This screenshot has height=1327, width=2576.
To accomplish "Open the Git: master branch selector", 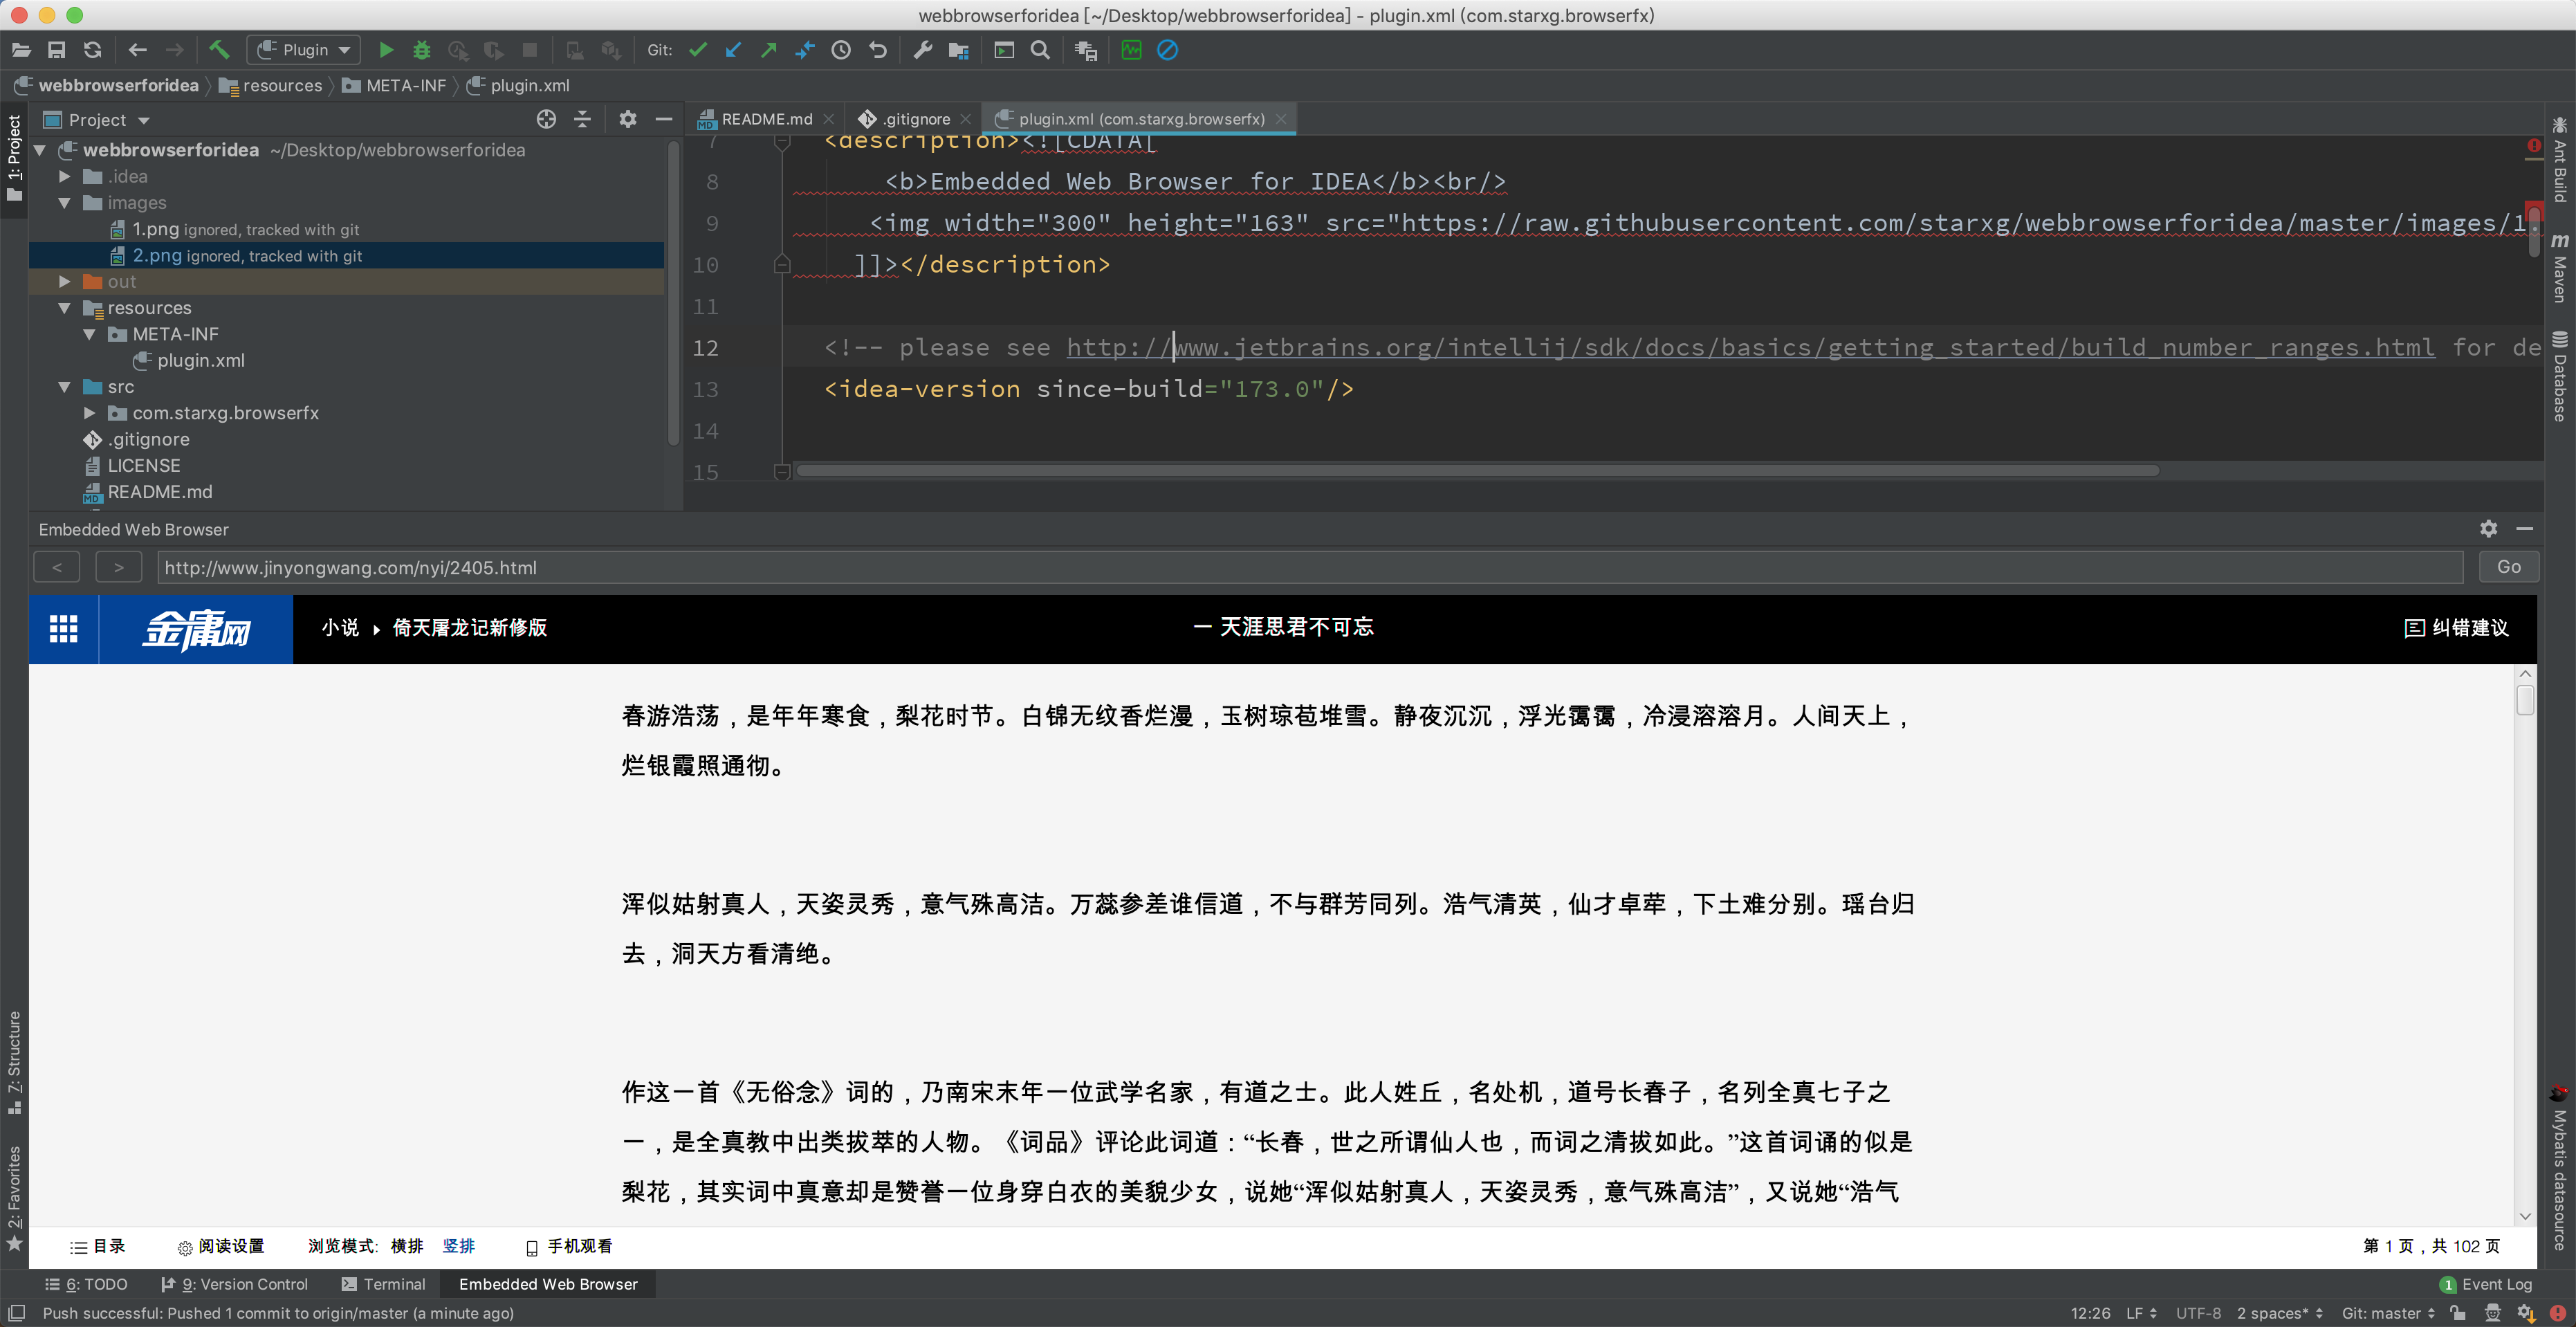I will point(2388,1313).
